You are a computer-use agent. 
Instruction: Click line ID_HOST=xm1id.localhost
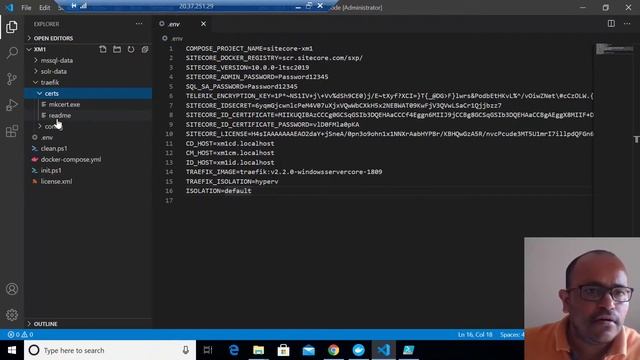pos(230,162)
